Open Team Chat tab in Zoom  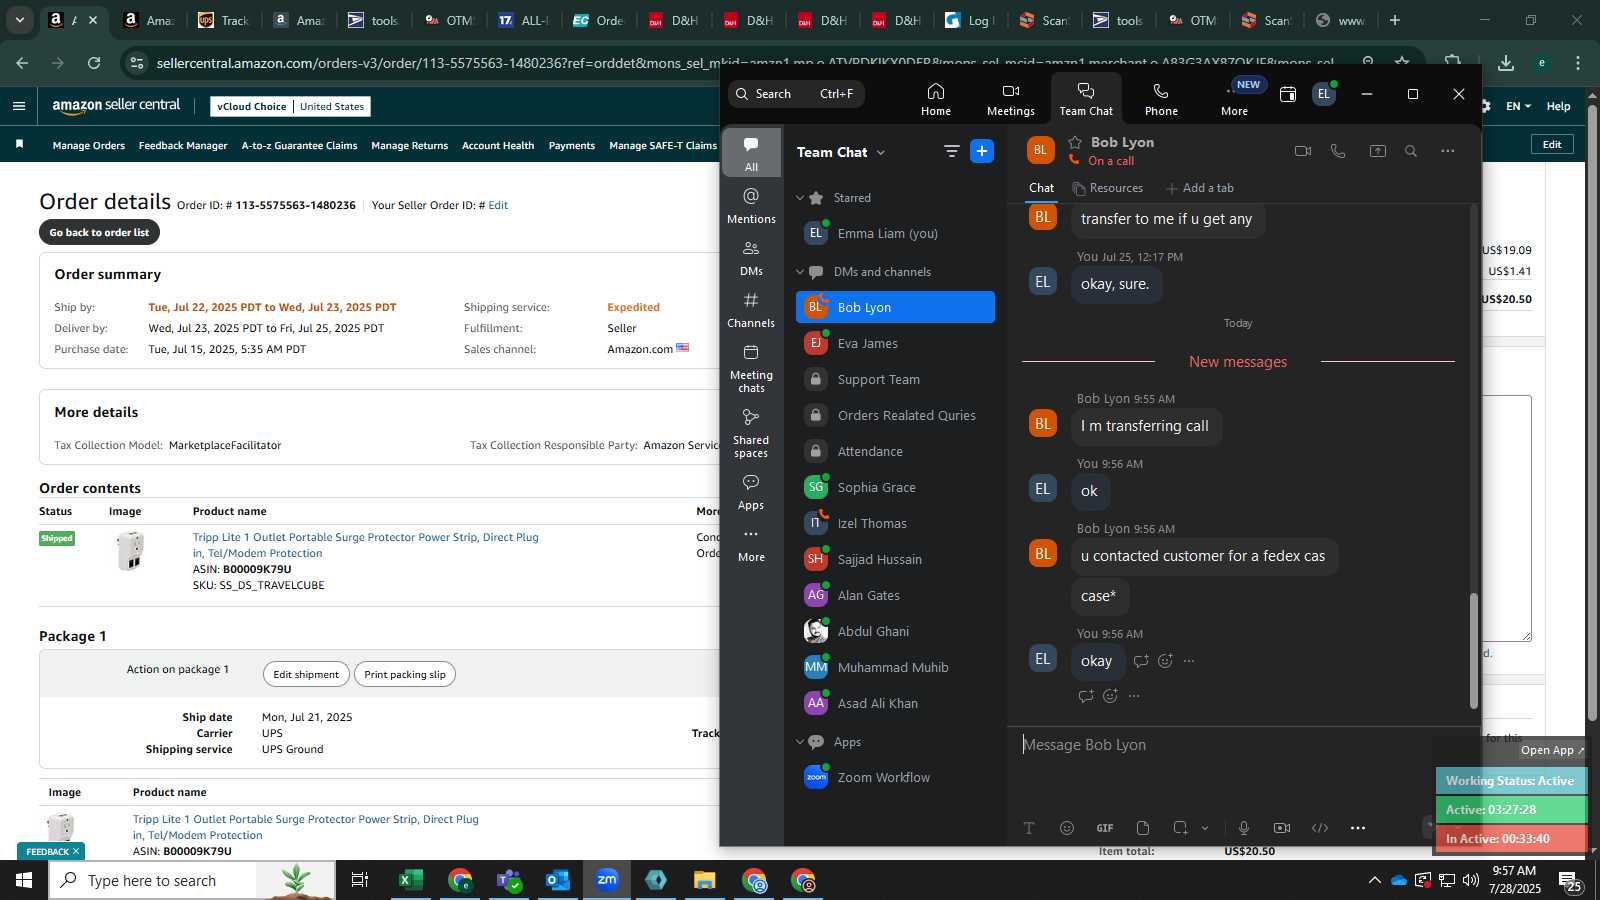click(x=1086, y=99)
